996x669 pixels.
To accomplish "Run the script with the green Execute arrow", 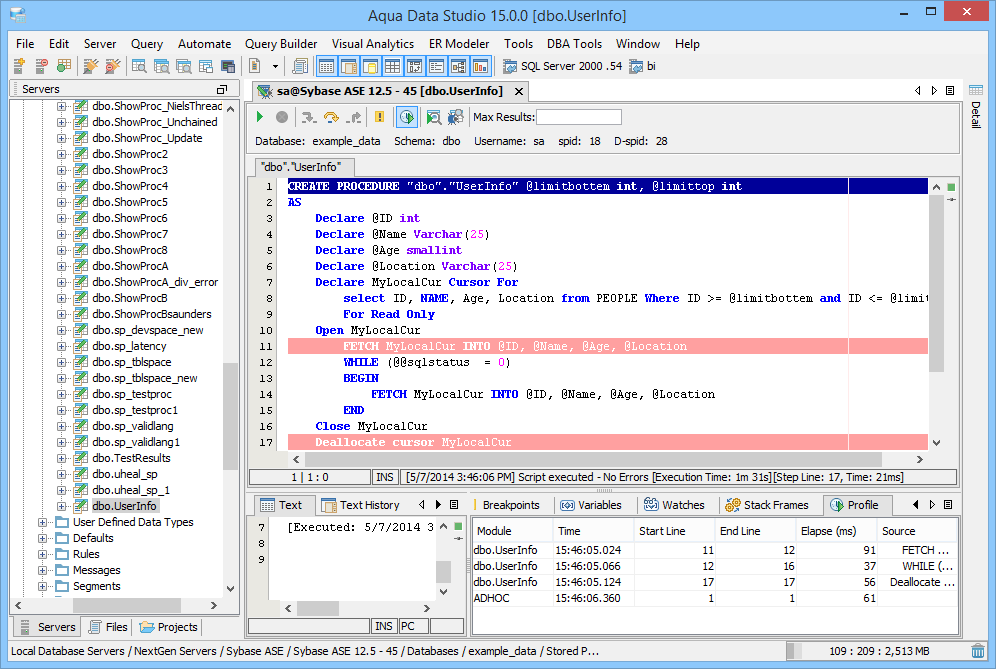I will 260,117.
